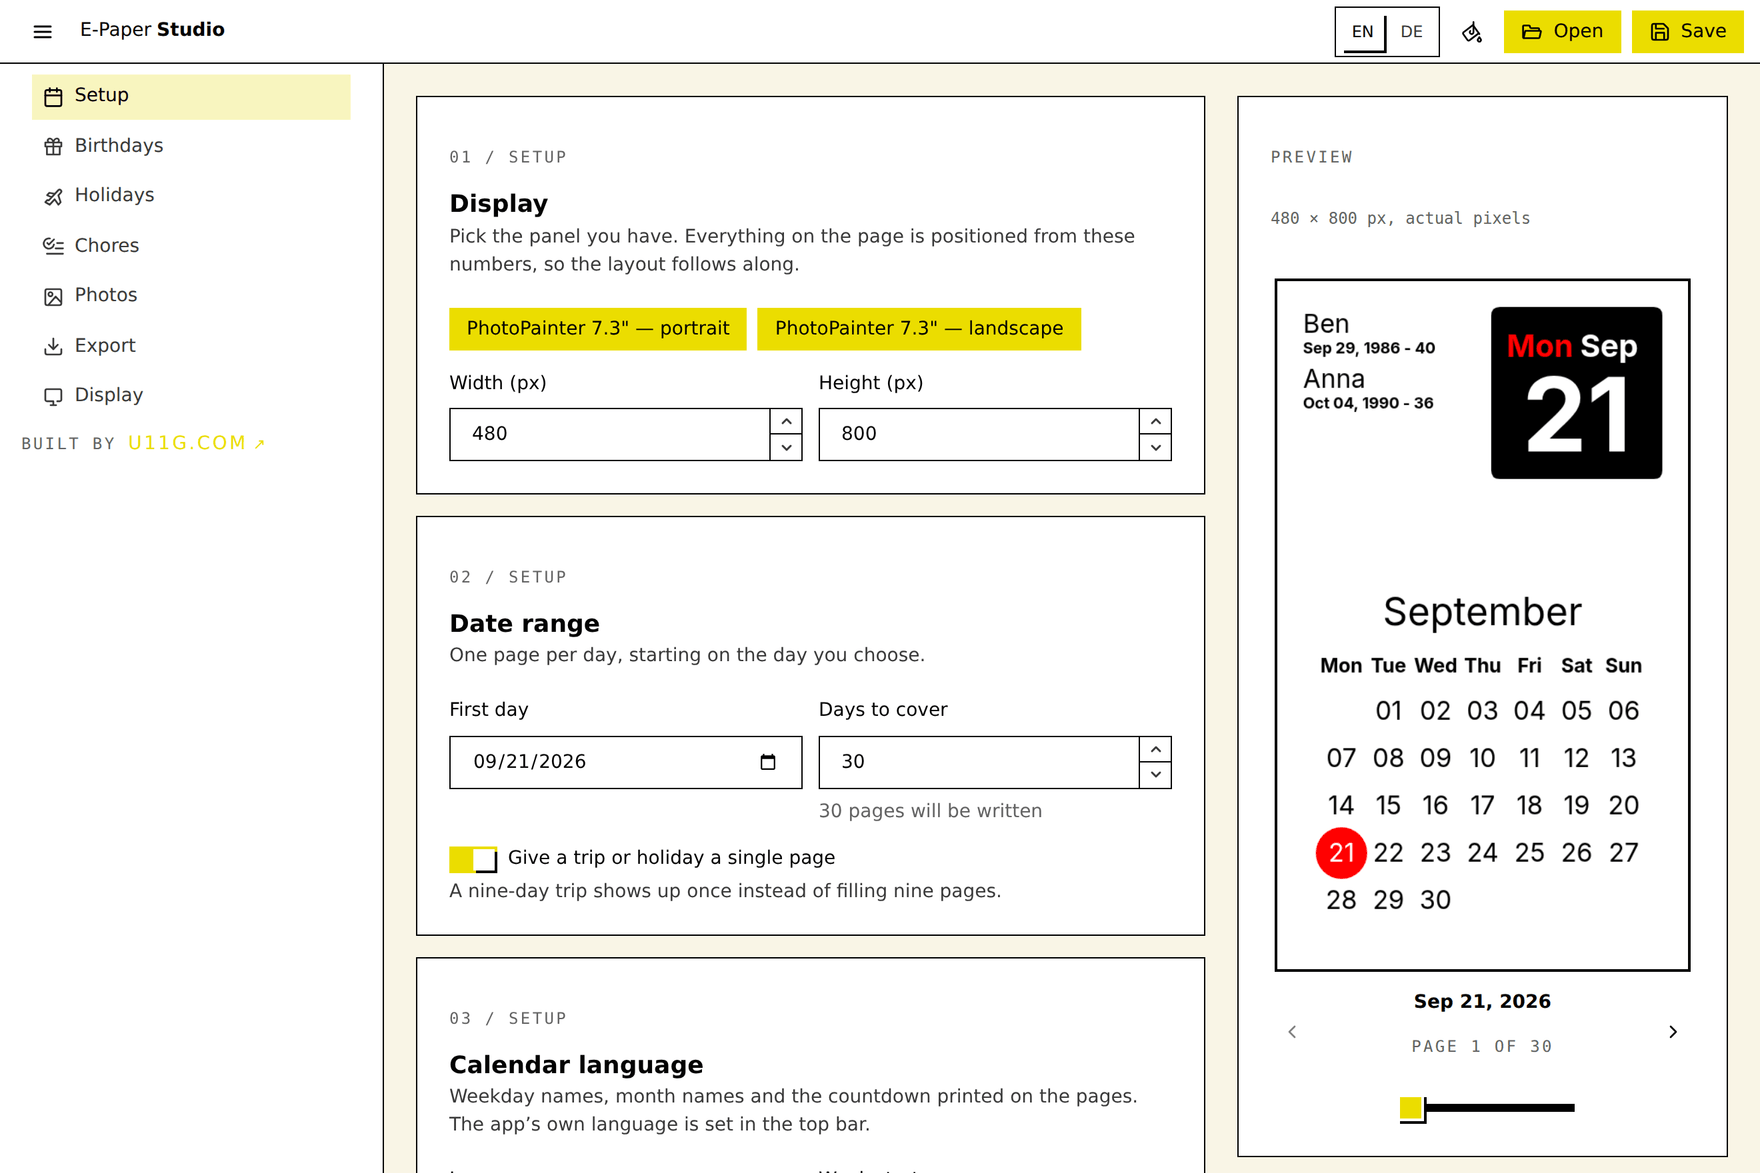This screenshot has height=1173, width=1760.
Task: Choose PhotoPainter 7.3" landscape preset
Action: click(x=919, y=329)
